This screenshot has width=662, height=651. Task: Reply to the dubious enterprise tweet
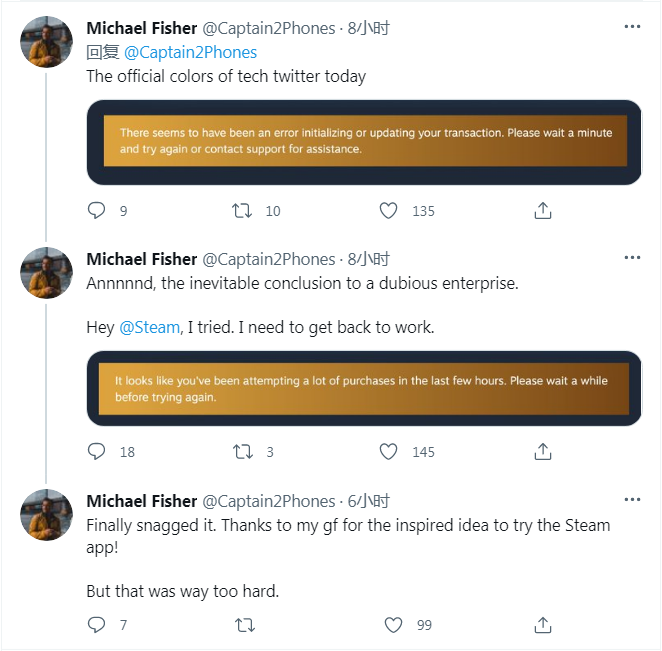pyautogui.click(x=97, y=452)
